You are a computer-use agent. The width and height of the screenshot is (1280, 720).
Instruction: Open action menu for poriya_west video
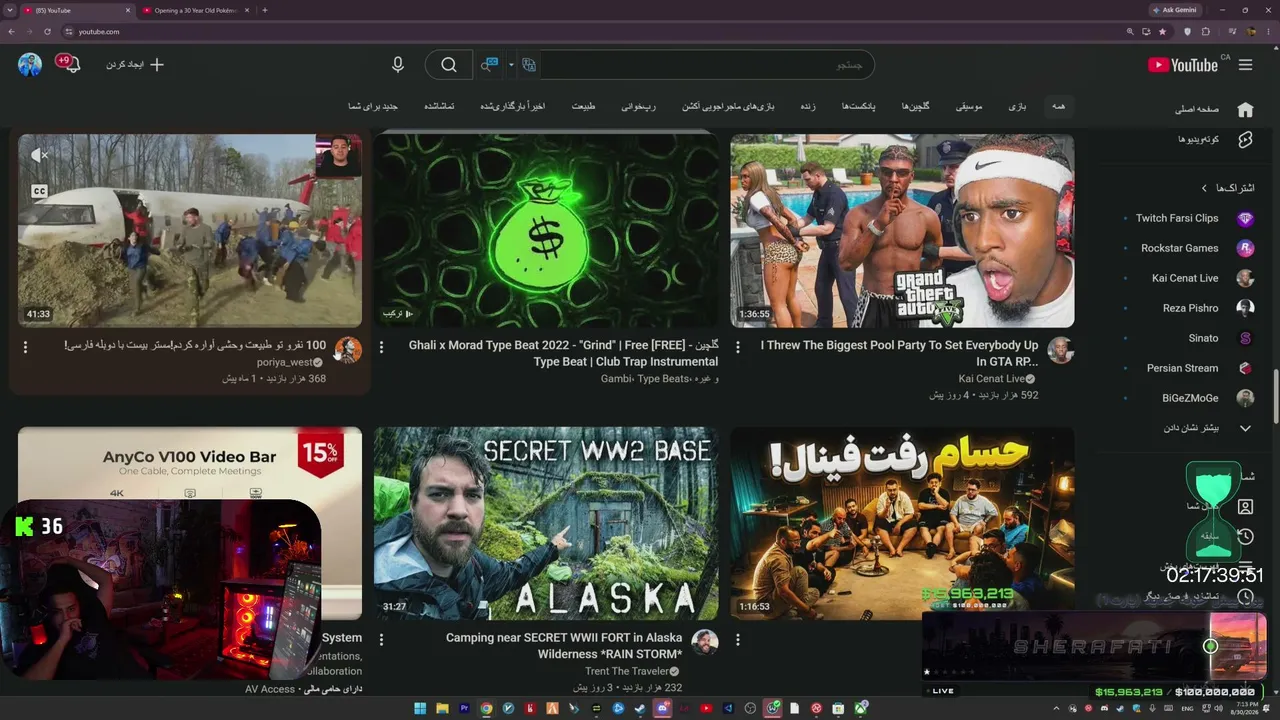pyautogui.click(x=26, y=347)
